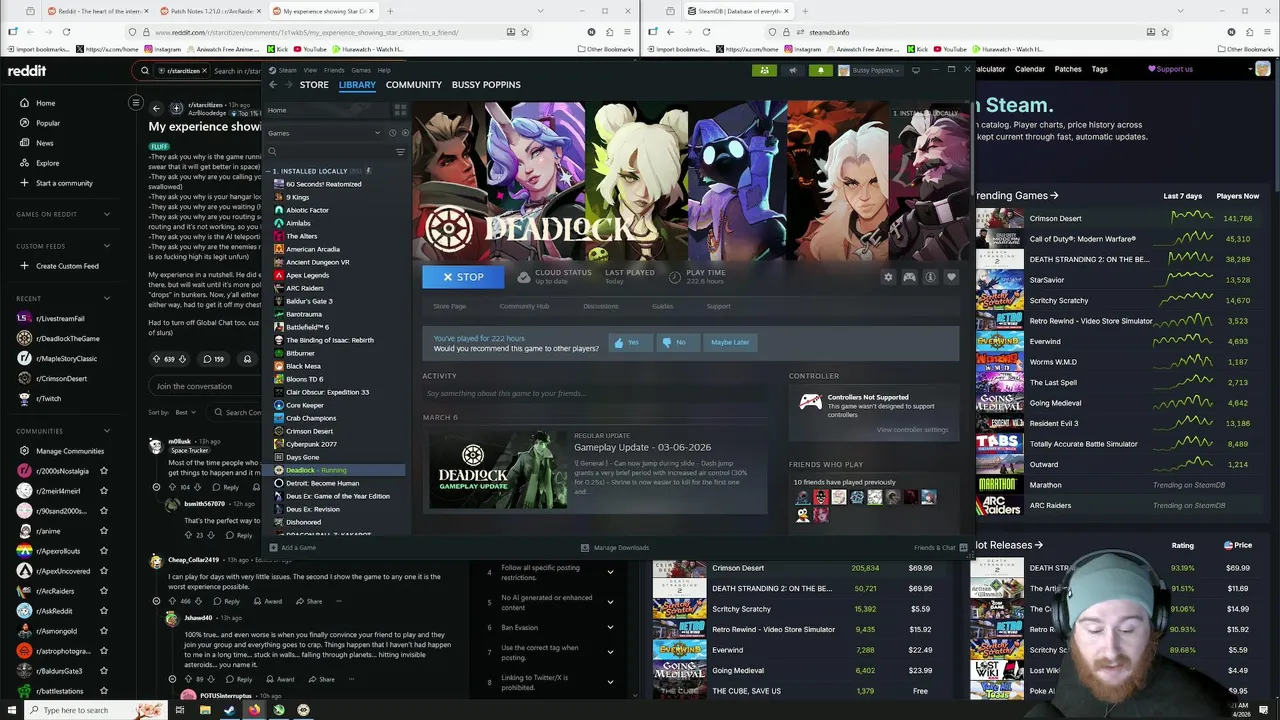
Task: Favorite r/ArcRaiders with star icon
Action: tap(104, 591)
